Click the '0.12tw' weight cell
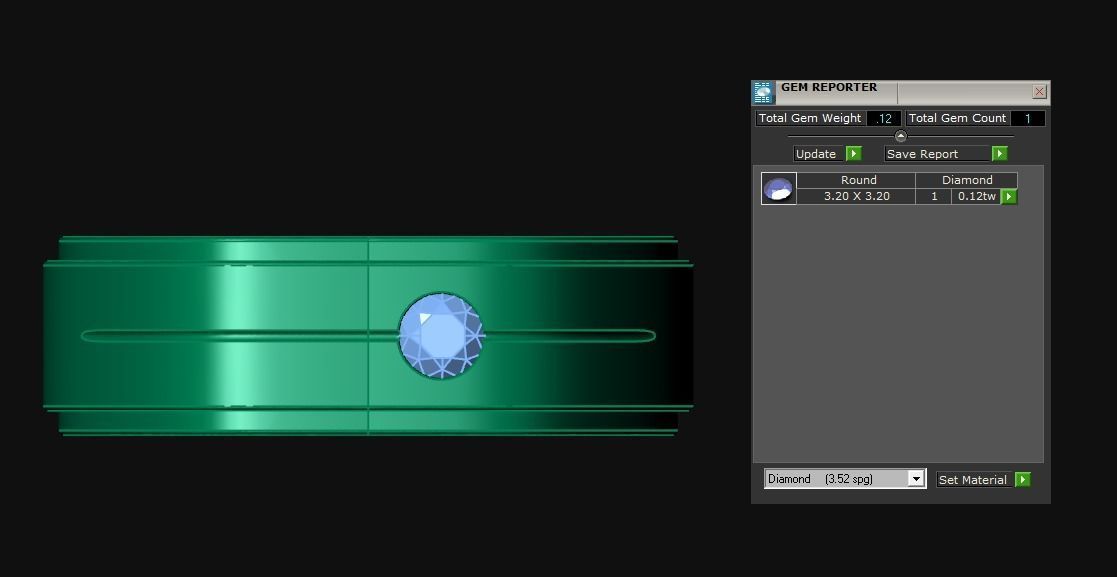 [976, 197]
